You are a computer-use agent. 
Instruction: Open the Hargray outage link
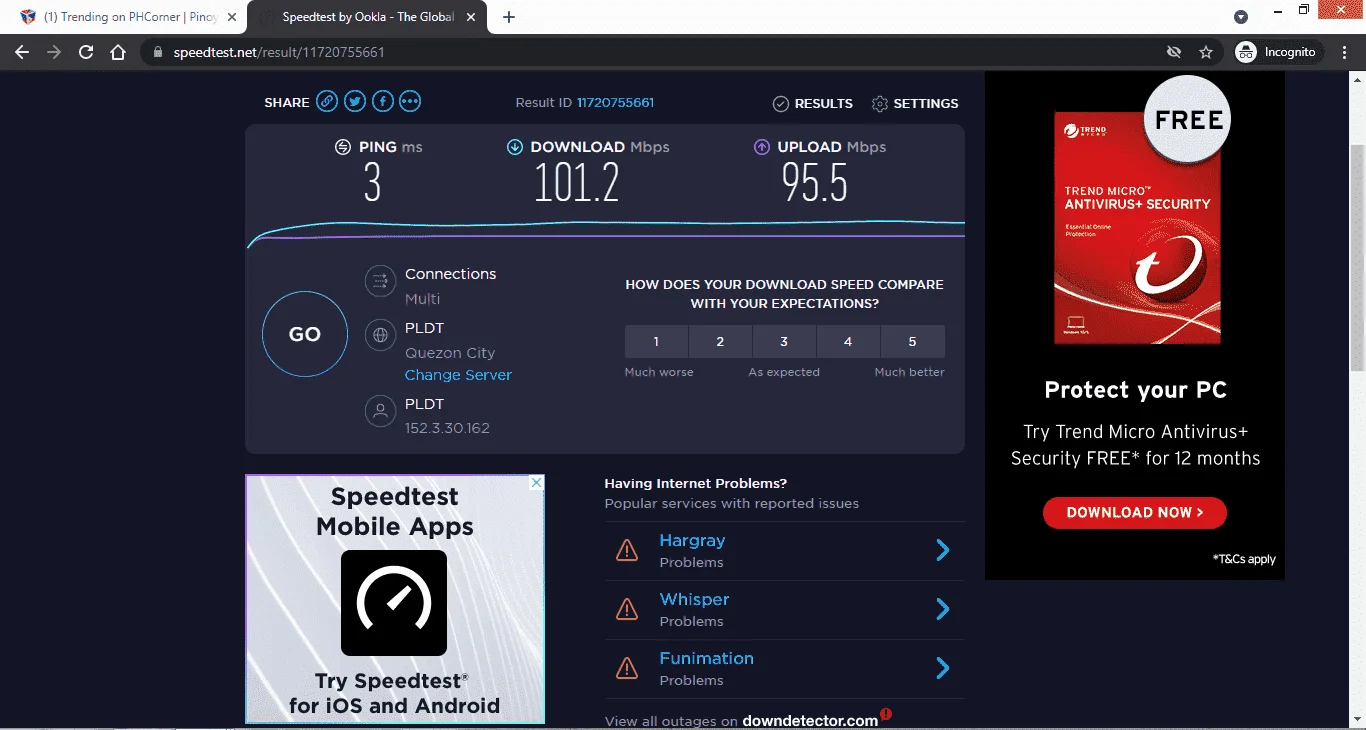coord(692,540)
